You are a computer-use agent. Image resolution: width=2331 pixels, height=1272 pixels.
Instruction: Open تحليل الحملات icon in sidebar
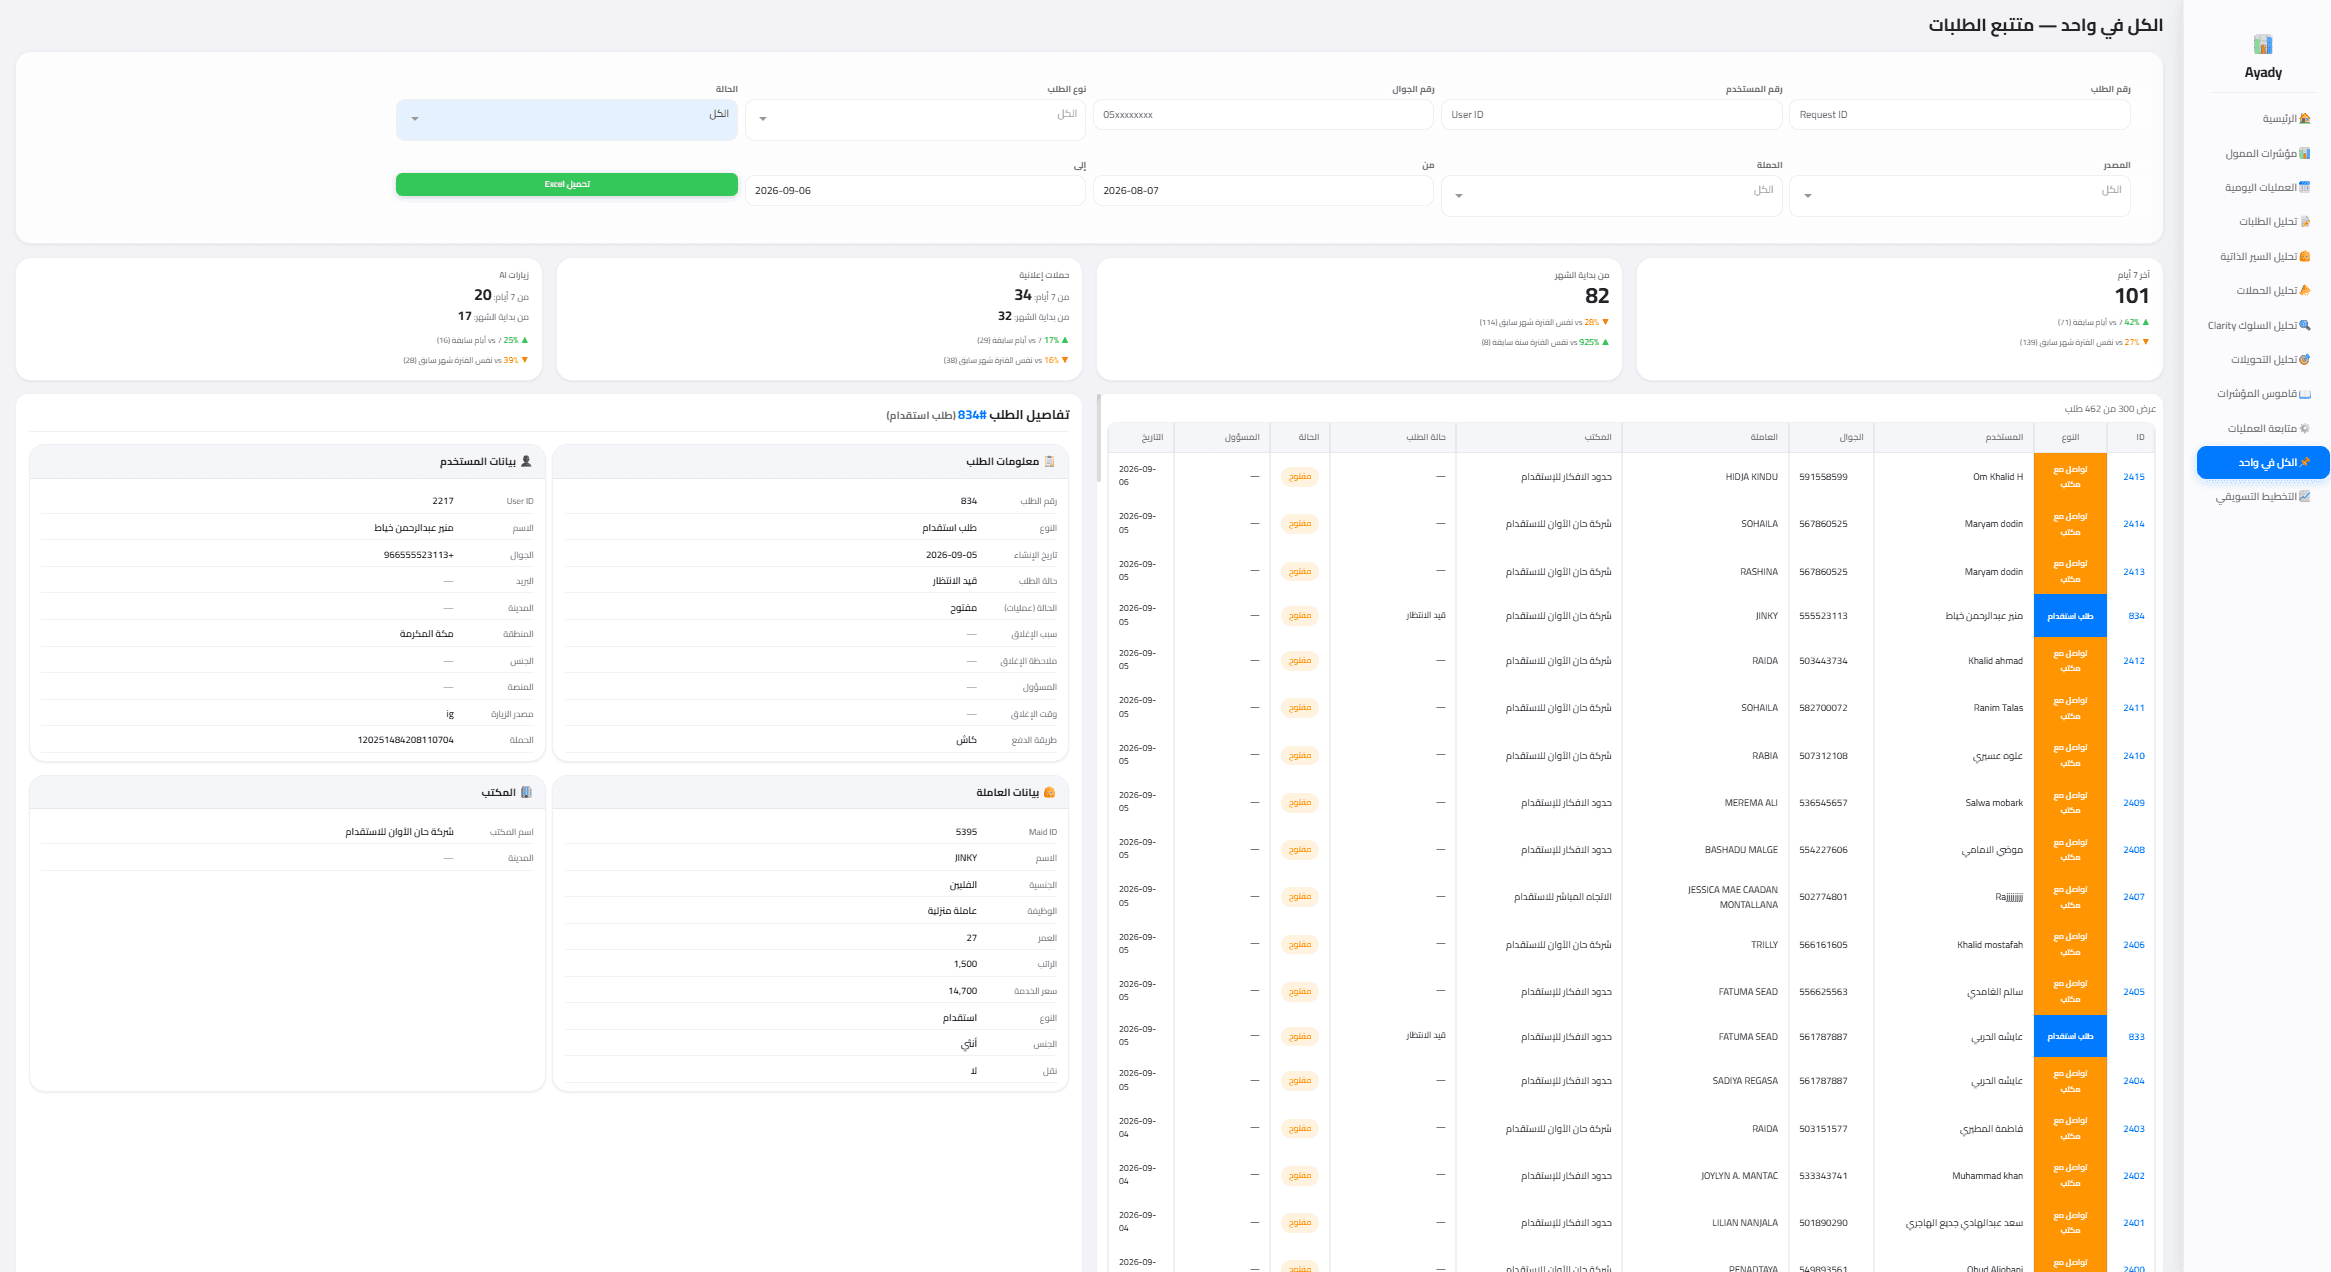coord(2305,291)
